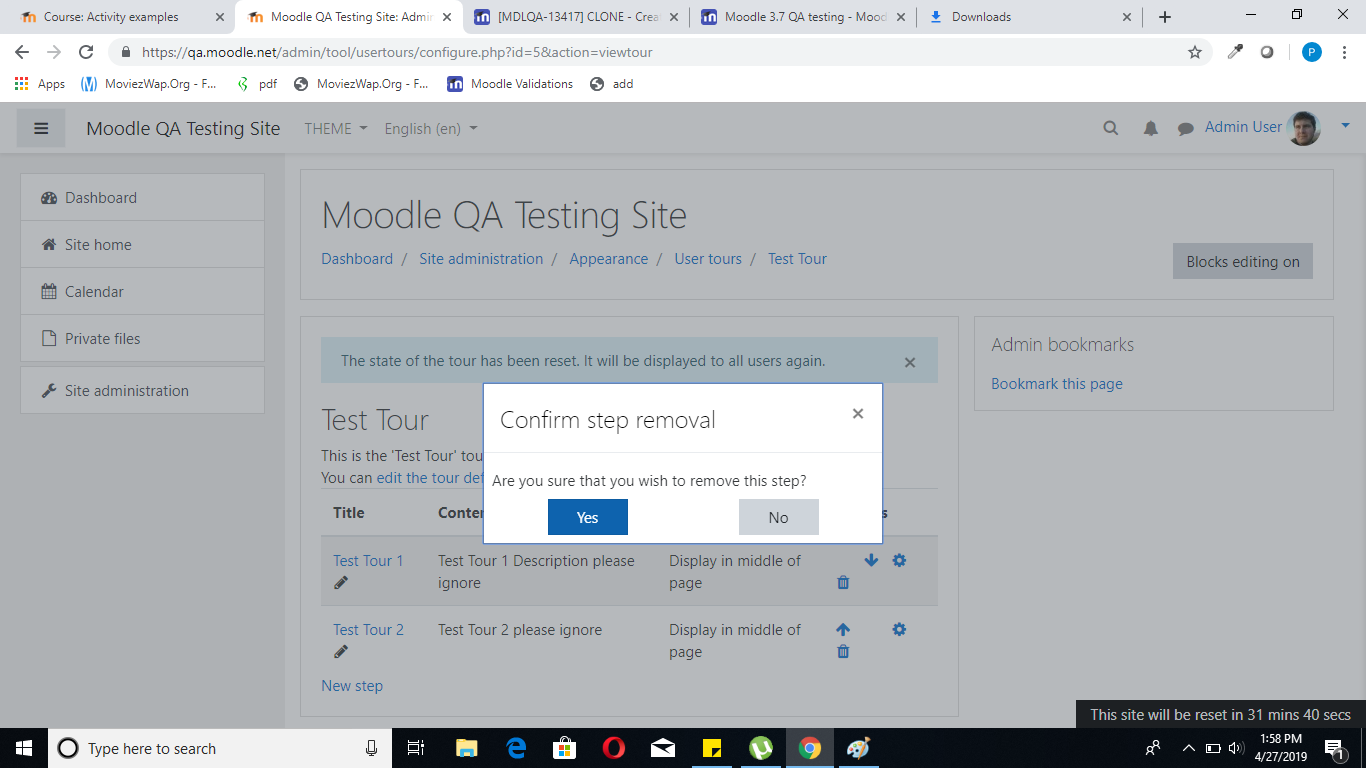This screenshot has height=768, width=1366.
Task: Open Opera from the taskbar
Action: (613, 748)
